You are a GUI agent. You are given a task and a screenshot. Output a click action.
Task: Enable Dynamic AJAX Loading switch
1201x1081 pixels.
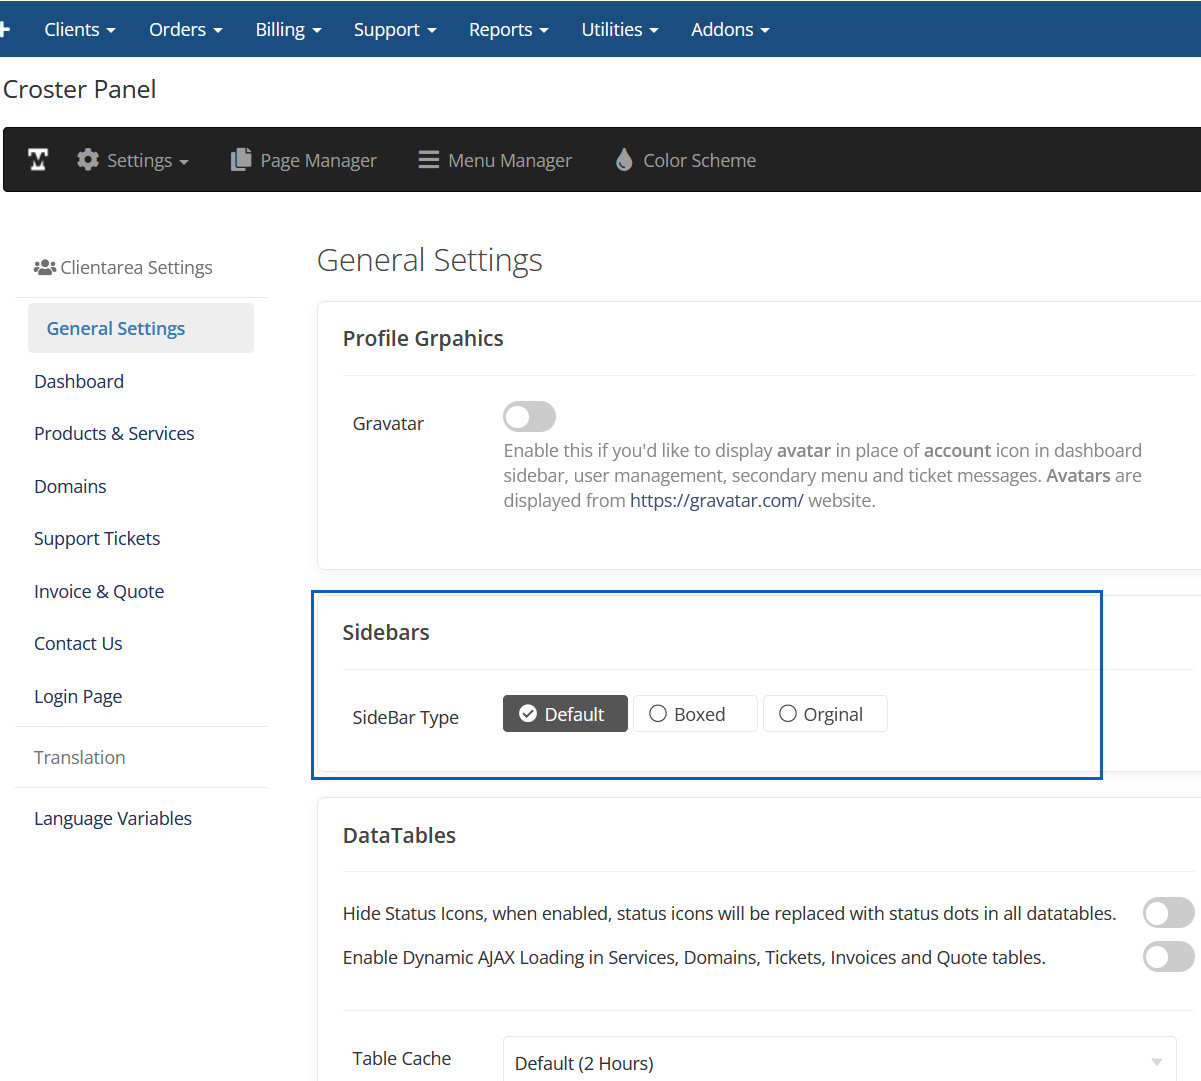[1168, 957]
